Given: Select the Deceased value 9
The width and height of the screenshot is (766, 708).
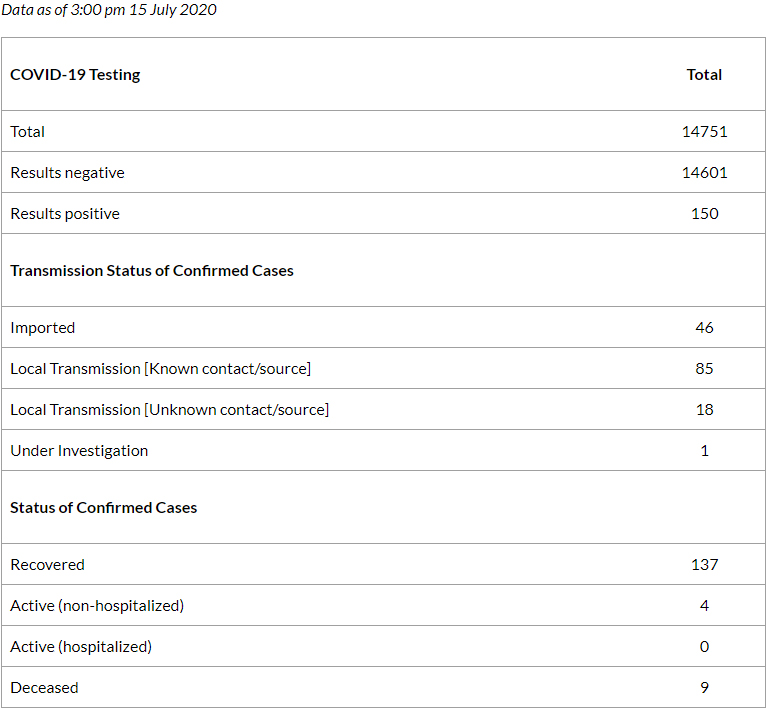Looking at the screenshot, I should point(704,688).
